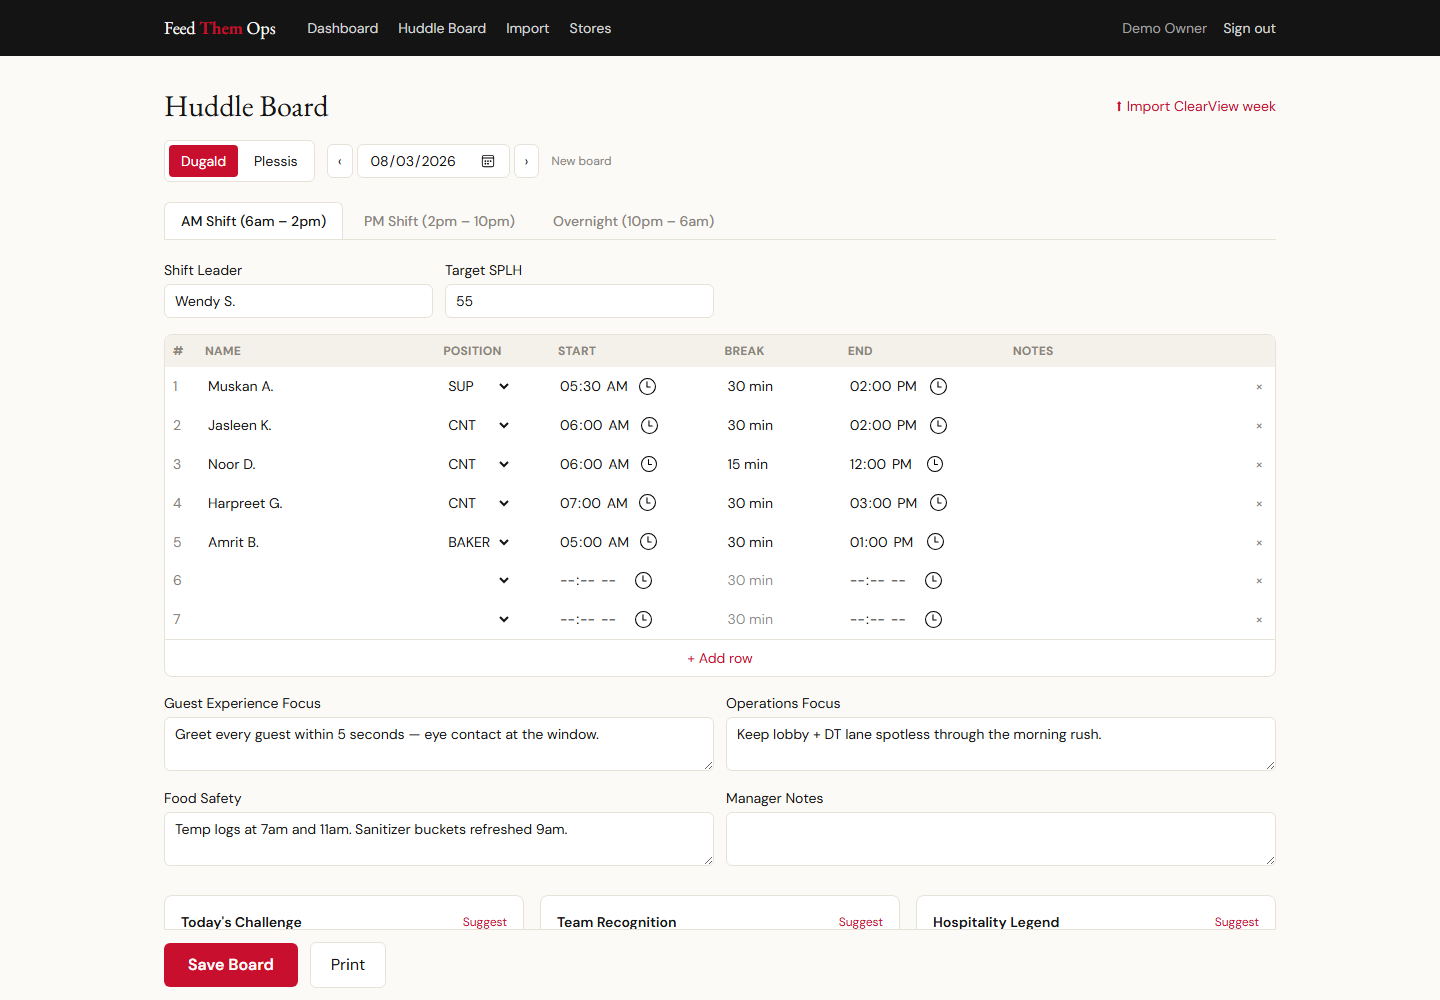Click the Demo Owner account name

click(1164, 28)
